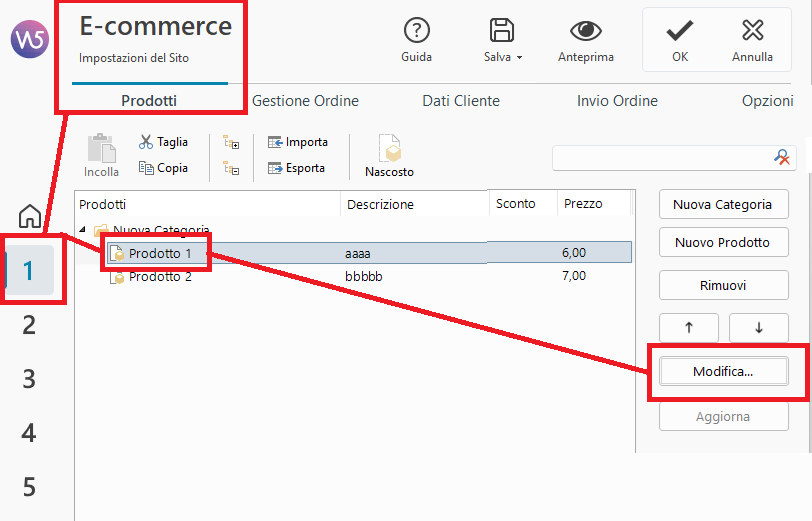This screenshot has height=521, width=812.
Task: Click the Nuovo Prodotto button
Action: click(723, 242)
